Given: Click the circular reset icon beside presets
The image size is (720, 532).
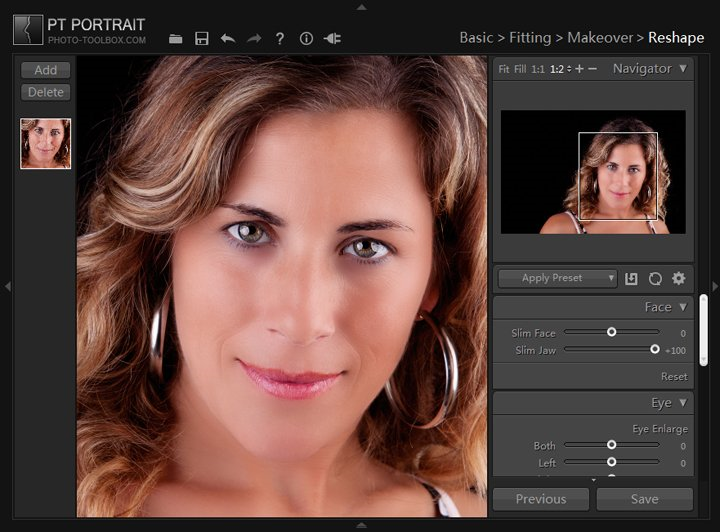Looking at the screenshot, I should 655,279.
